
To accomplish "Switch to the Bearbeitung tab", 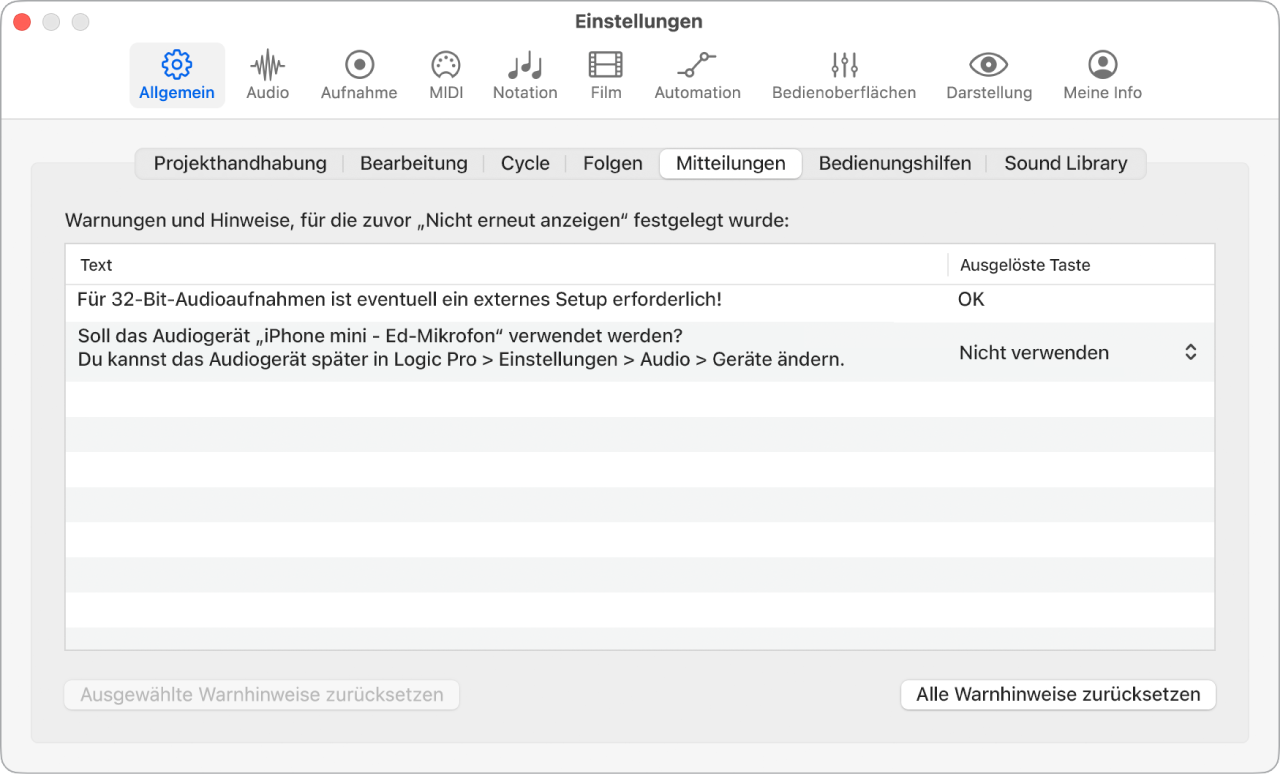I will click(x=413, y=163).
